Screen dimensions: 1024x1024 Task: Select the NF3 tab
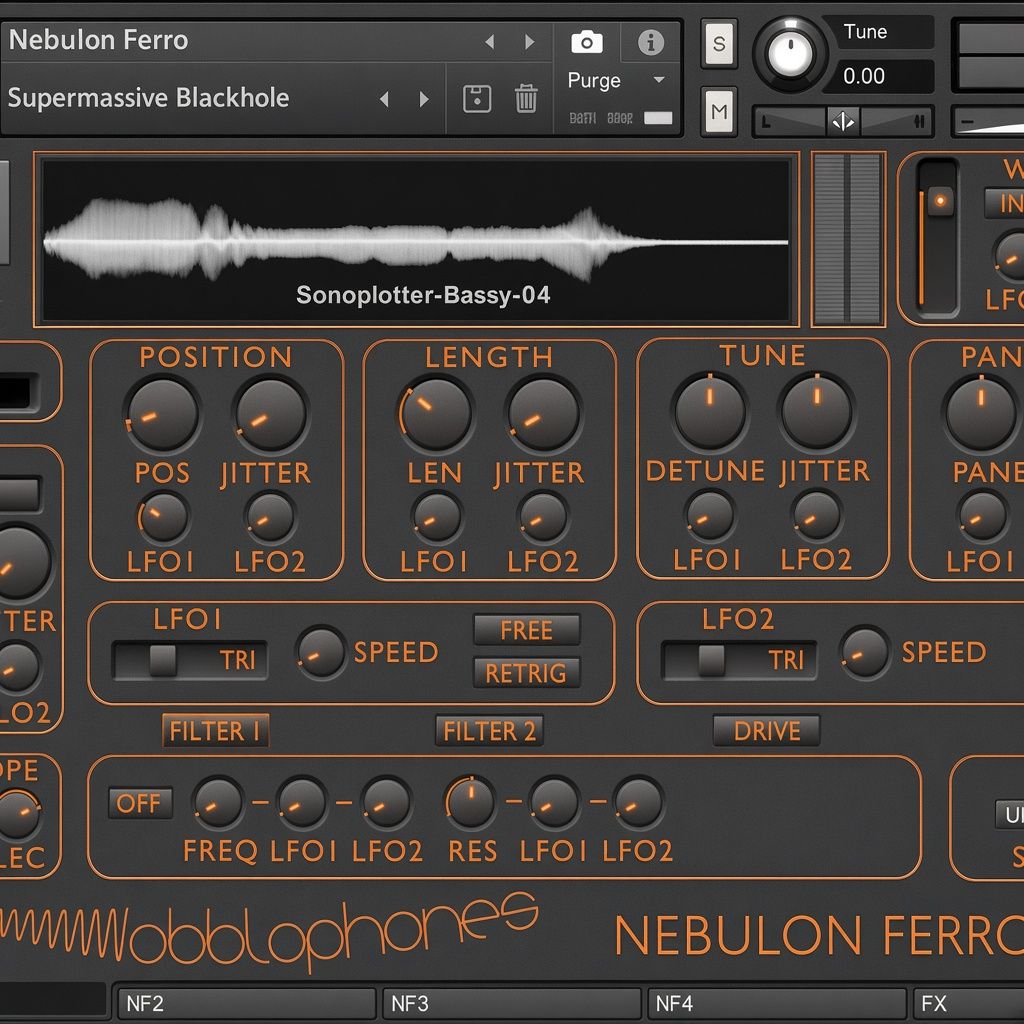(511, 1004)
